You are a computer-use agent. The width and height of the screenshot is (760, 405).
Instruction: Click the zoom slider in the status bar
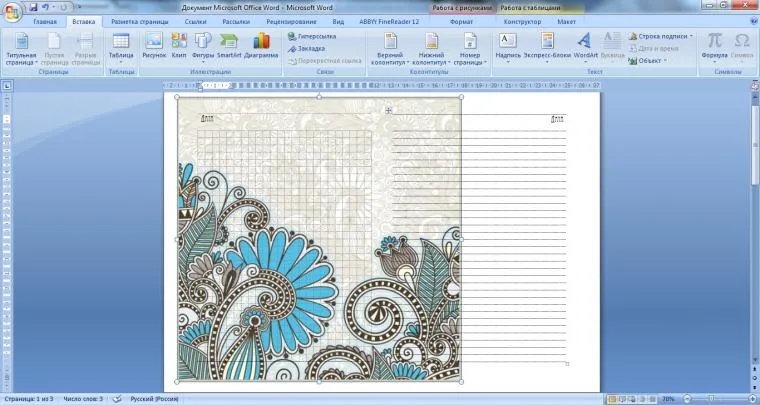pos(712,399)
